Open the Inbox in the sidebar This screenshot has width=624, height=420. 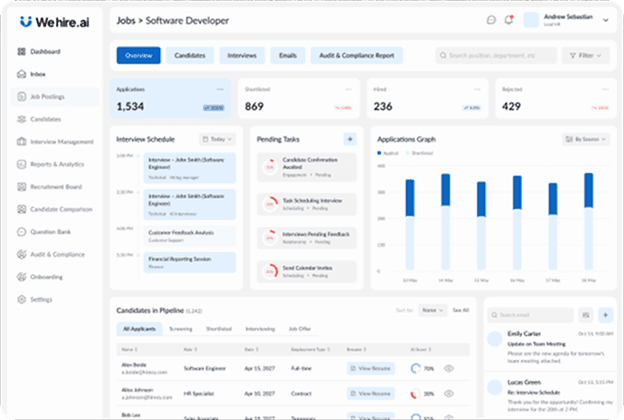31,74
